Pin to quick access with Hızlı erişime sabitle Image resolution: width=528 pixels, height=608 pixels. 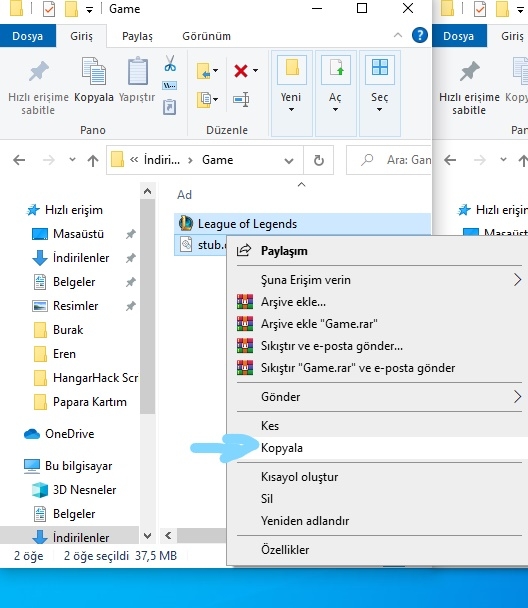coord(38,87)
